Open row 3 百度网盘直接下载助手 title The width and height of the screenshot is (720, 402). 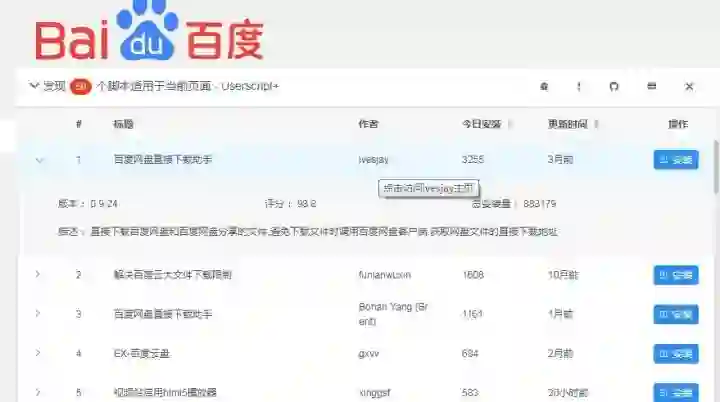point(163,314)
